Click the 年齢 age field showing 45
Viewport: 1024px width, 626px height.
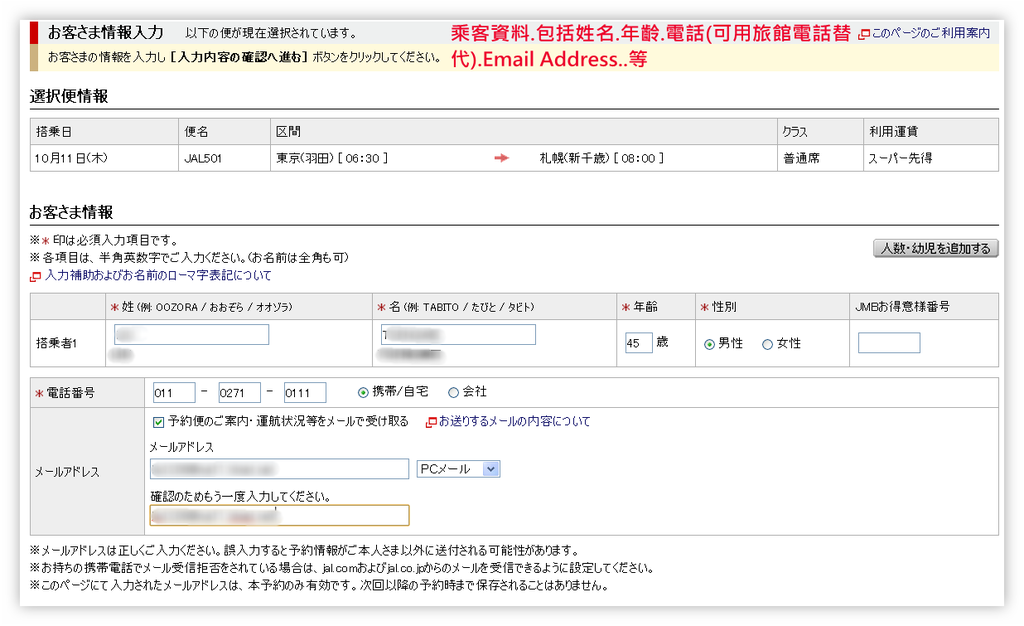click(x=638, y=343)
